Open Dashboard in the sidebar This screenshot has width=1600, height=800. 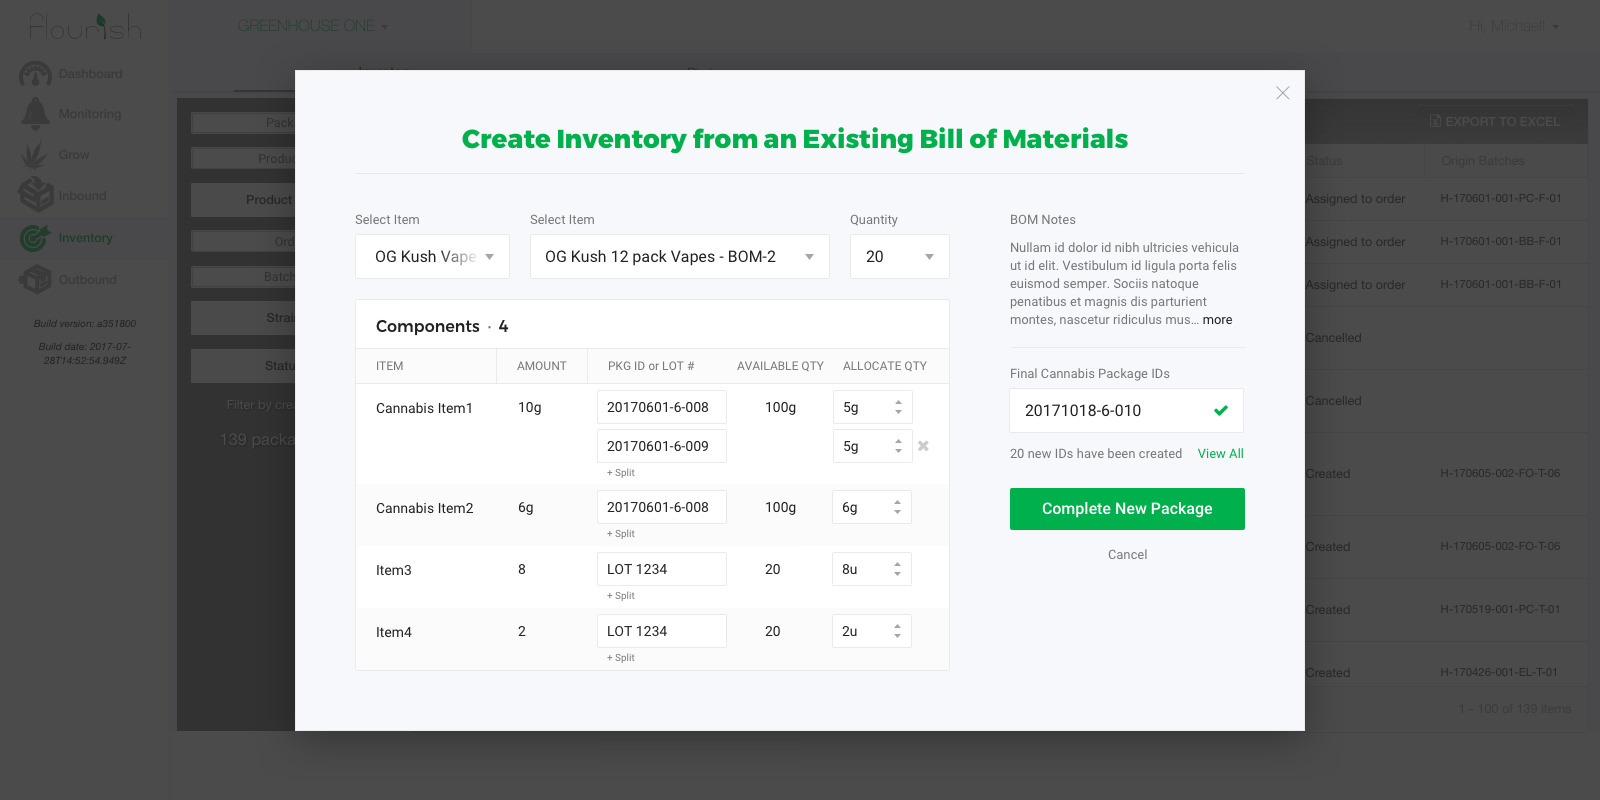tap(90, 74)
